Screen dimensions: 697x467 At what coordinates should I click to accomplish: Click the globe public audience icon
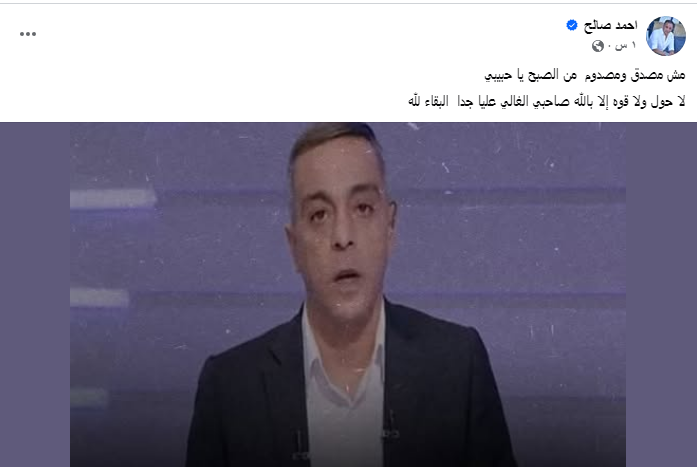598,46
